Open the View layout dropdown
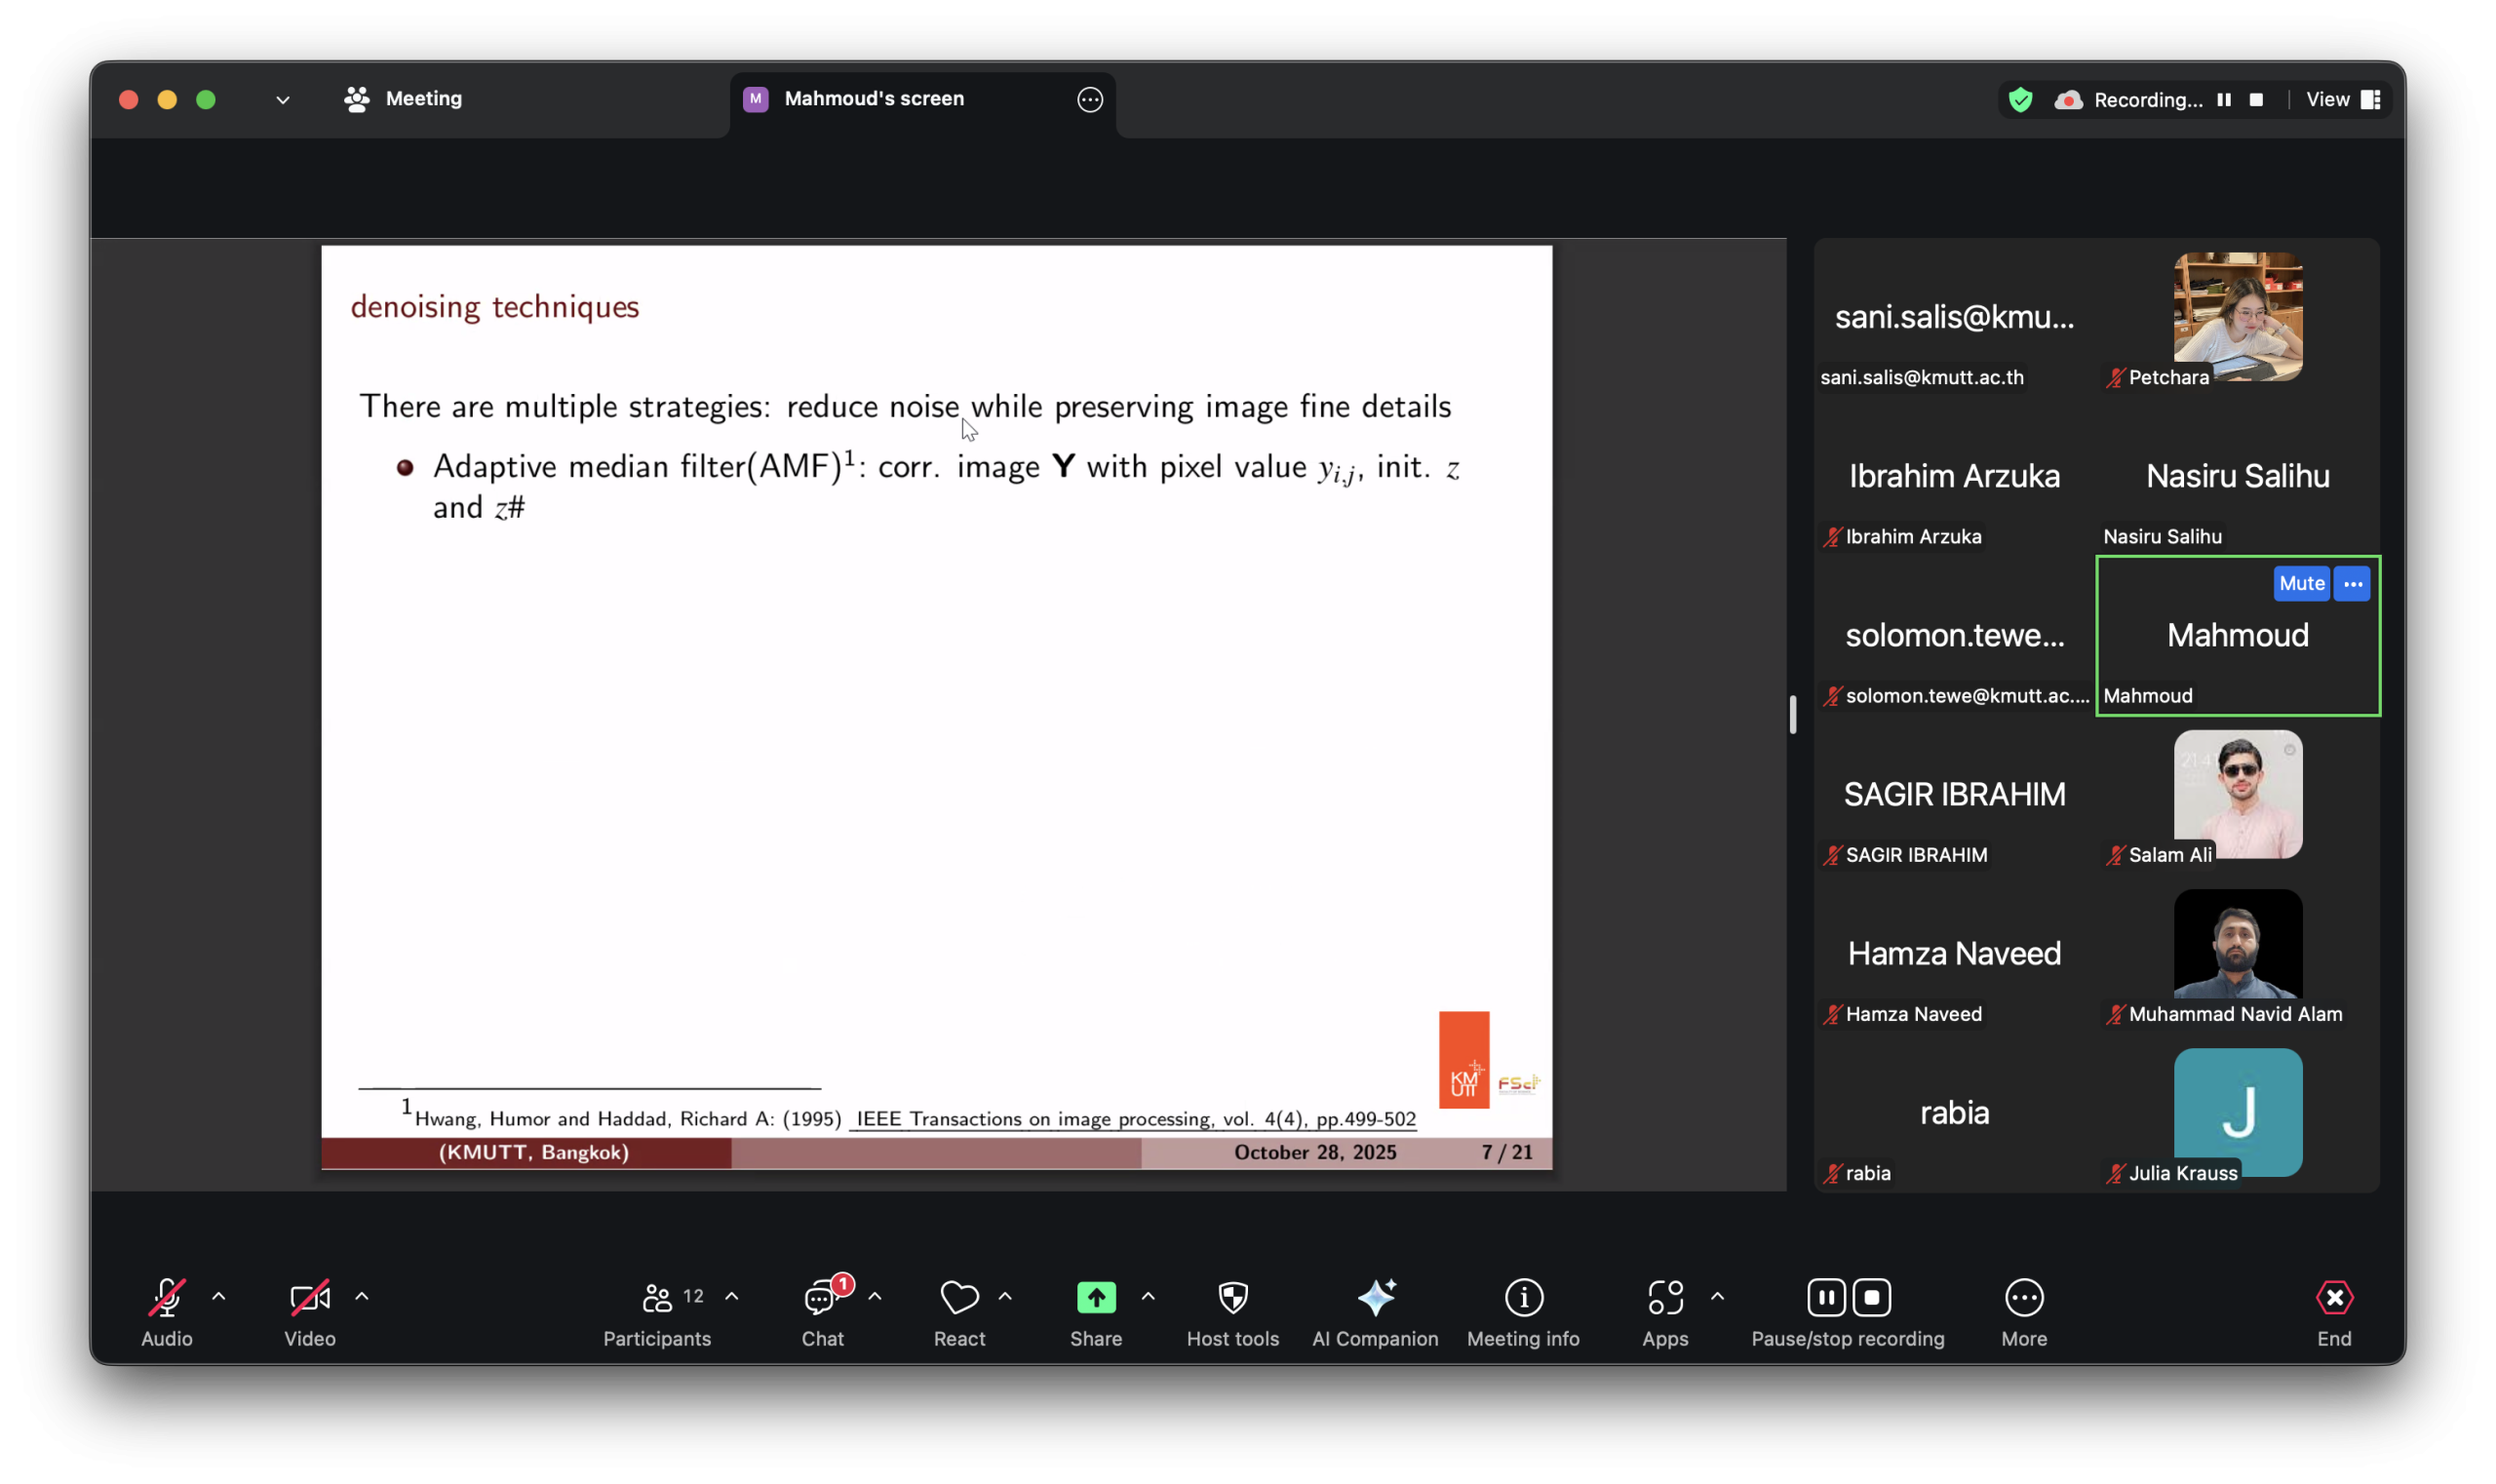 (2342, 100)
